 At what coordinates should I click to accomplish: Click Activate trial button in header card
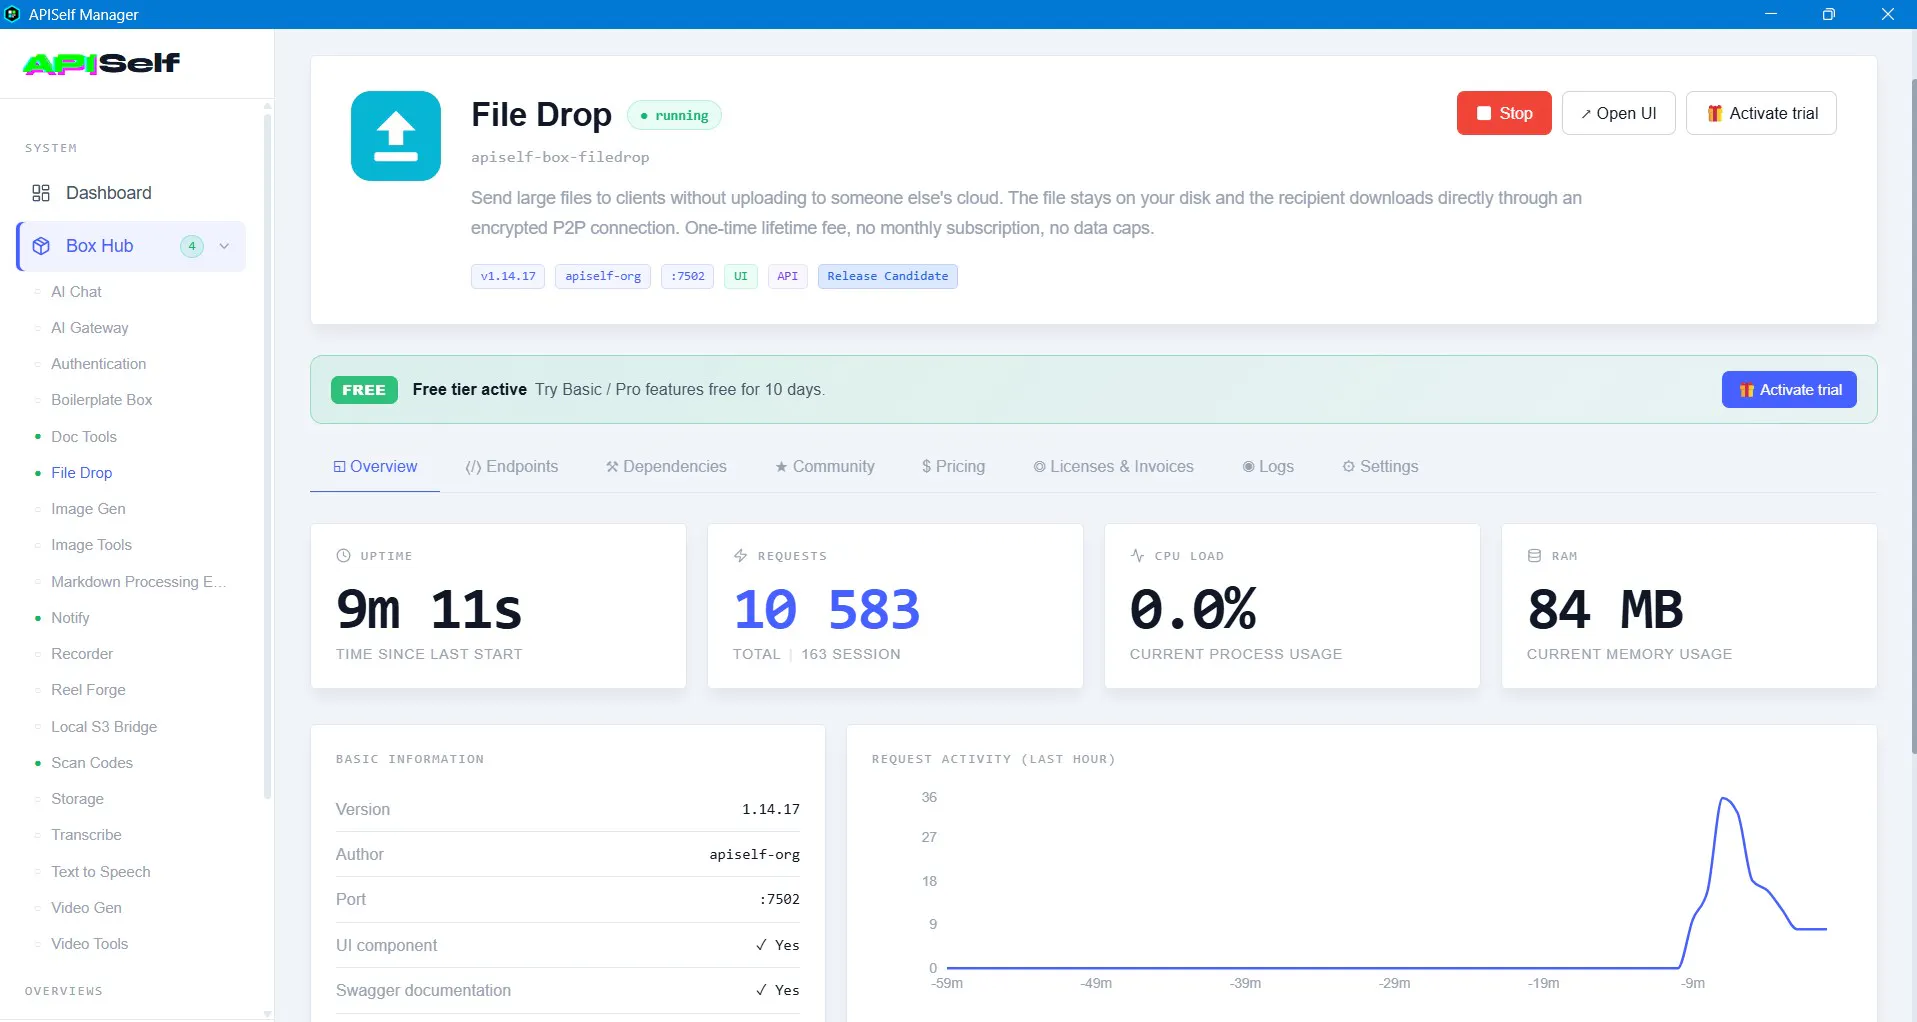1761,113
